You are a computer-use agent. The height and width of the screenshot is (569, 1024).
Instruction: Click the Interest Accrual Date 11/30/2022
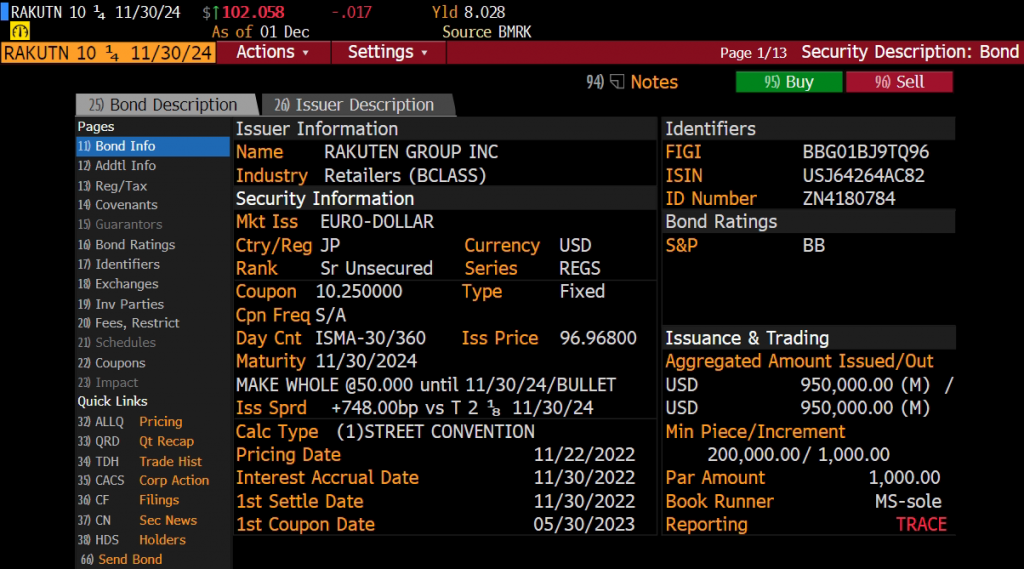point(584,478)
